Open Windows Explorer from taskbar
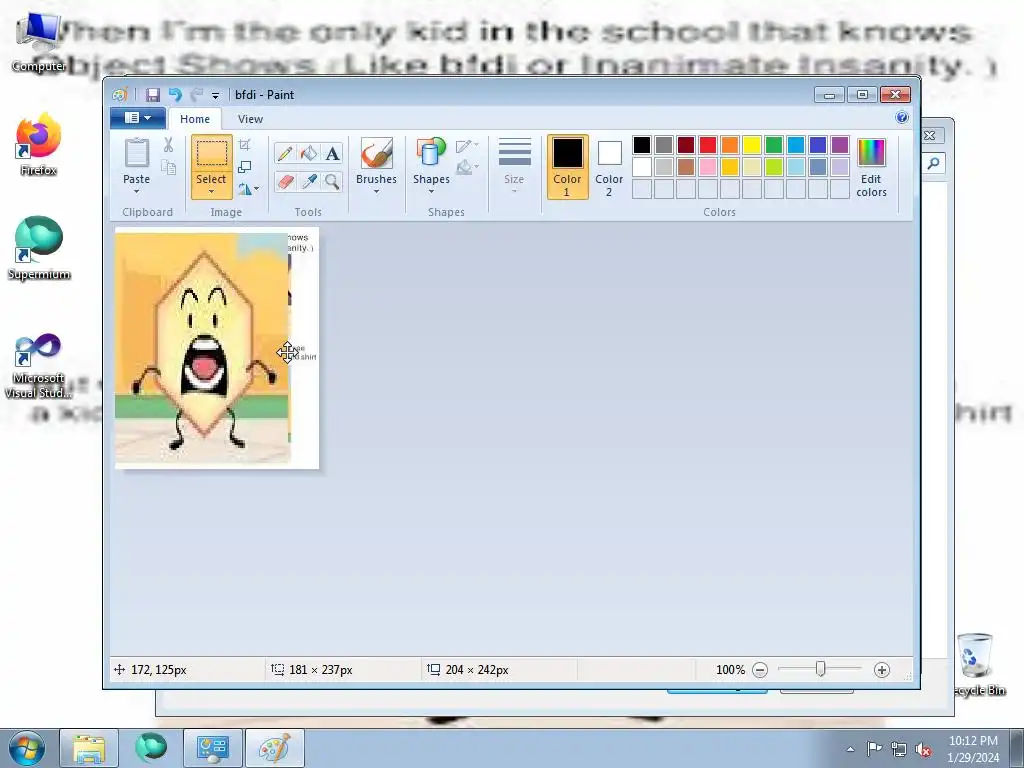 click(89, 748)
